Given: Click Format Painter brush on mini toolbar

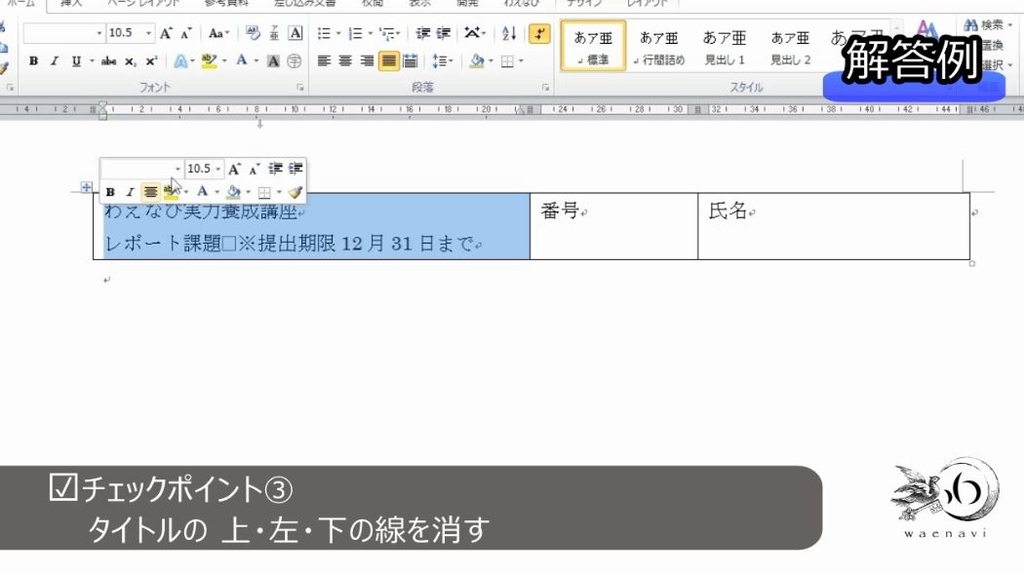Looking at the screenshot, I should [x=295, y=192].
